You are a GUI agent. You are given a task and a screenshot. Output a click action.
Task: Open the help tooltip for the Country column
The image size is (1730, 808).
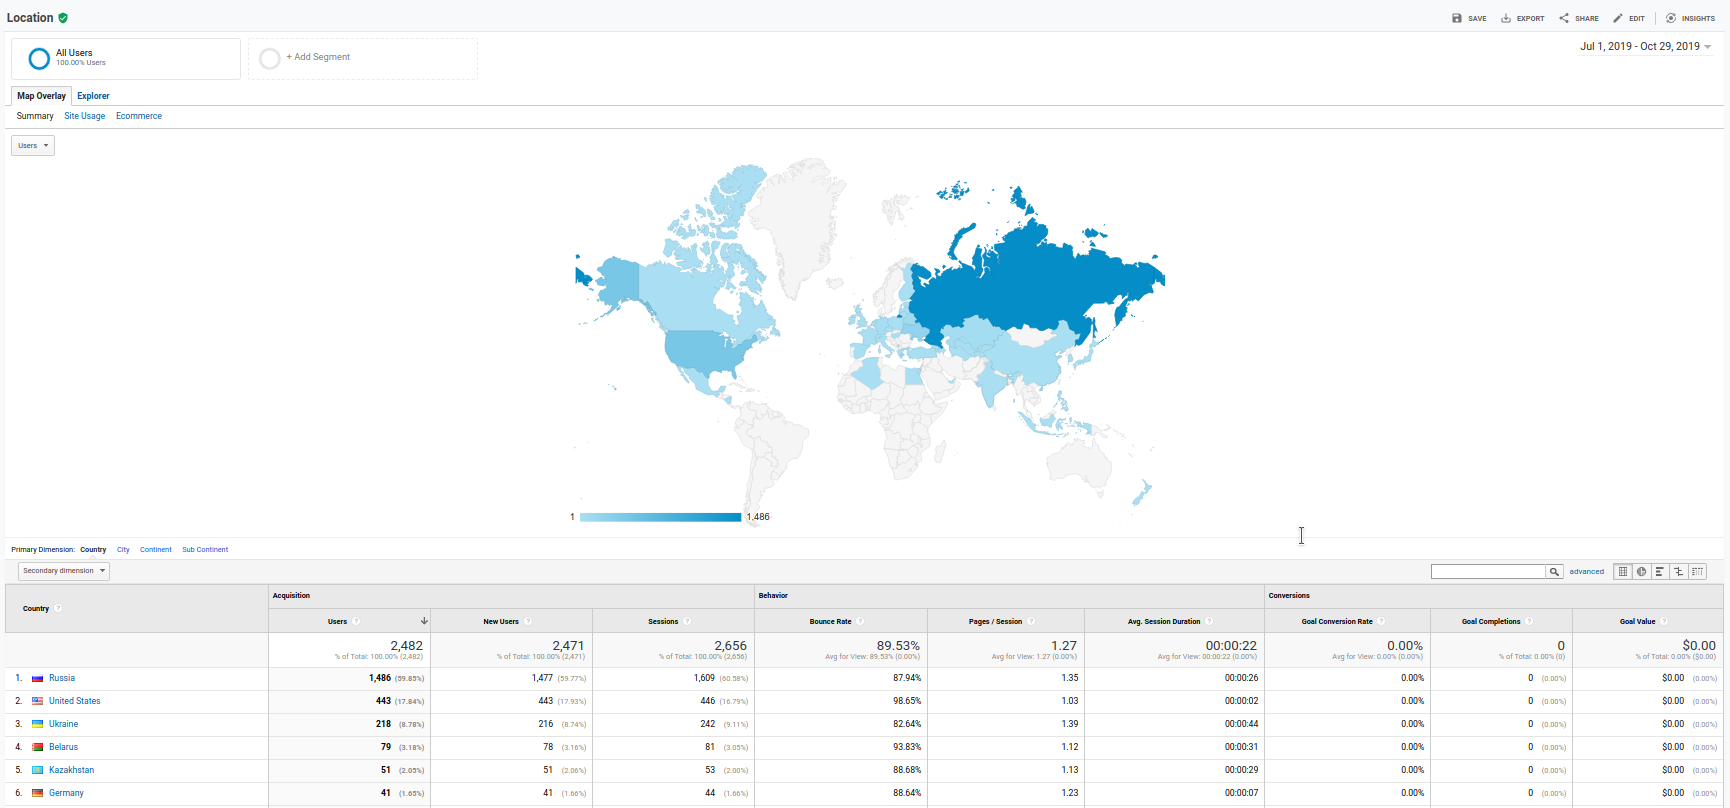[58, 608]
